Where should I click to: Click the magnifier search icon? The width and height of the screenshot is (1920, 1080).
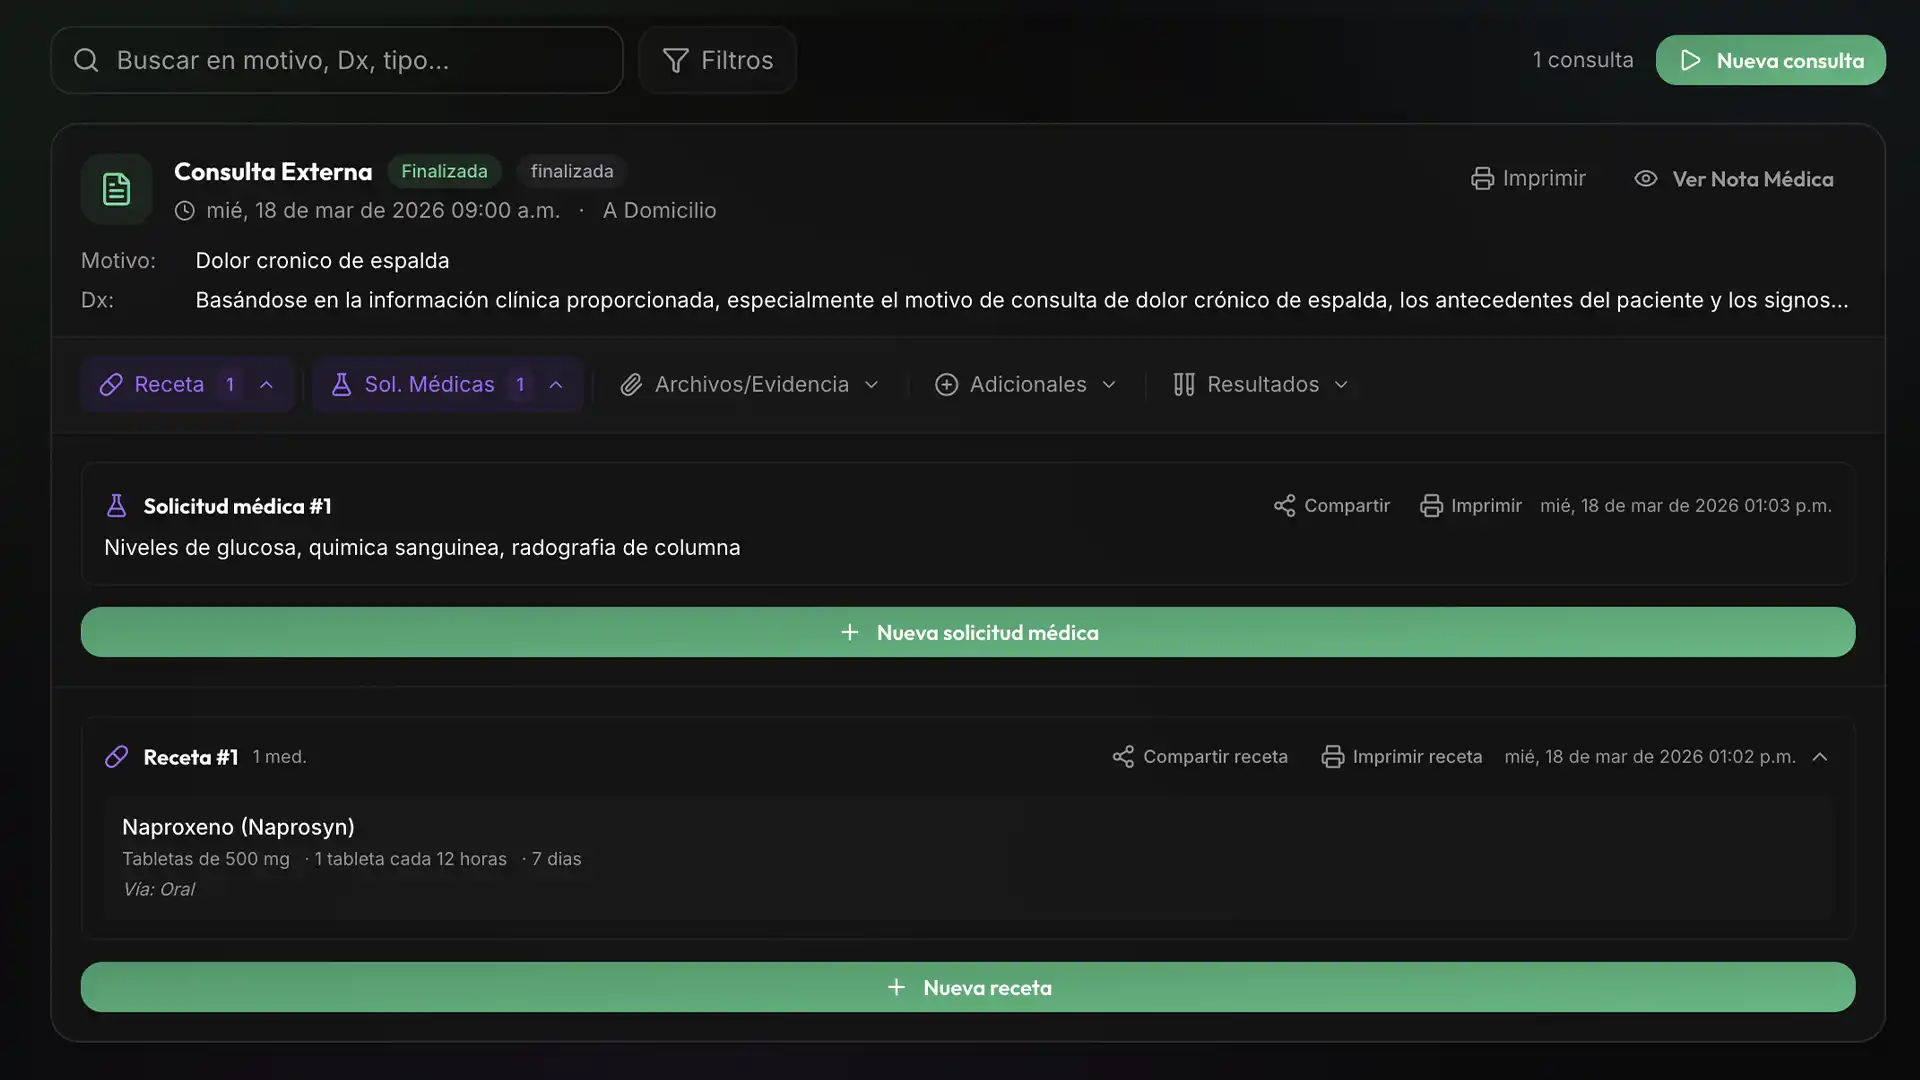pyautogui.click(x=87, y=61)
